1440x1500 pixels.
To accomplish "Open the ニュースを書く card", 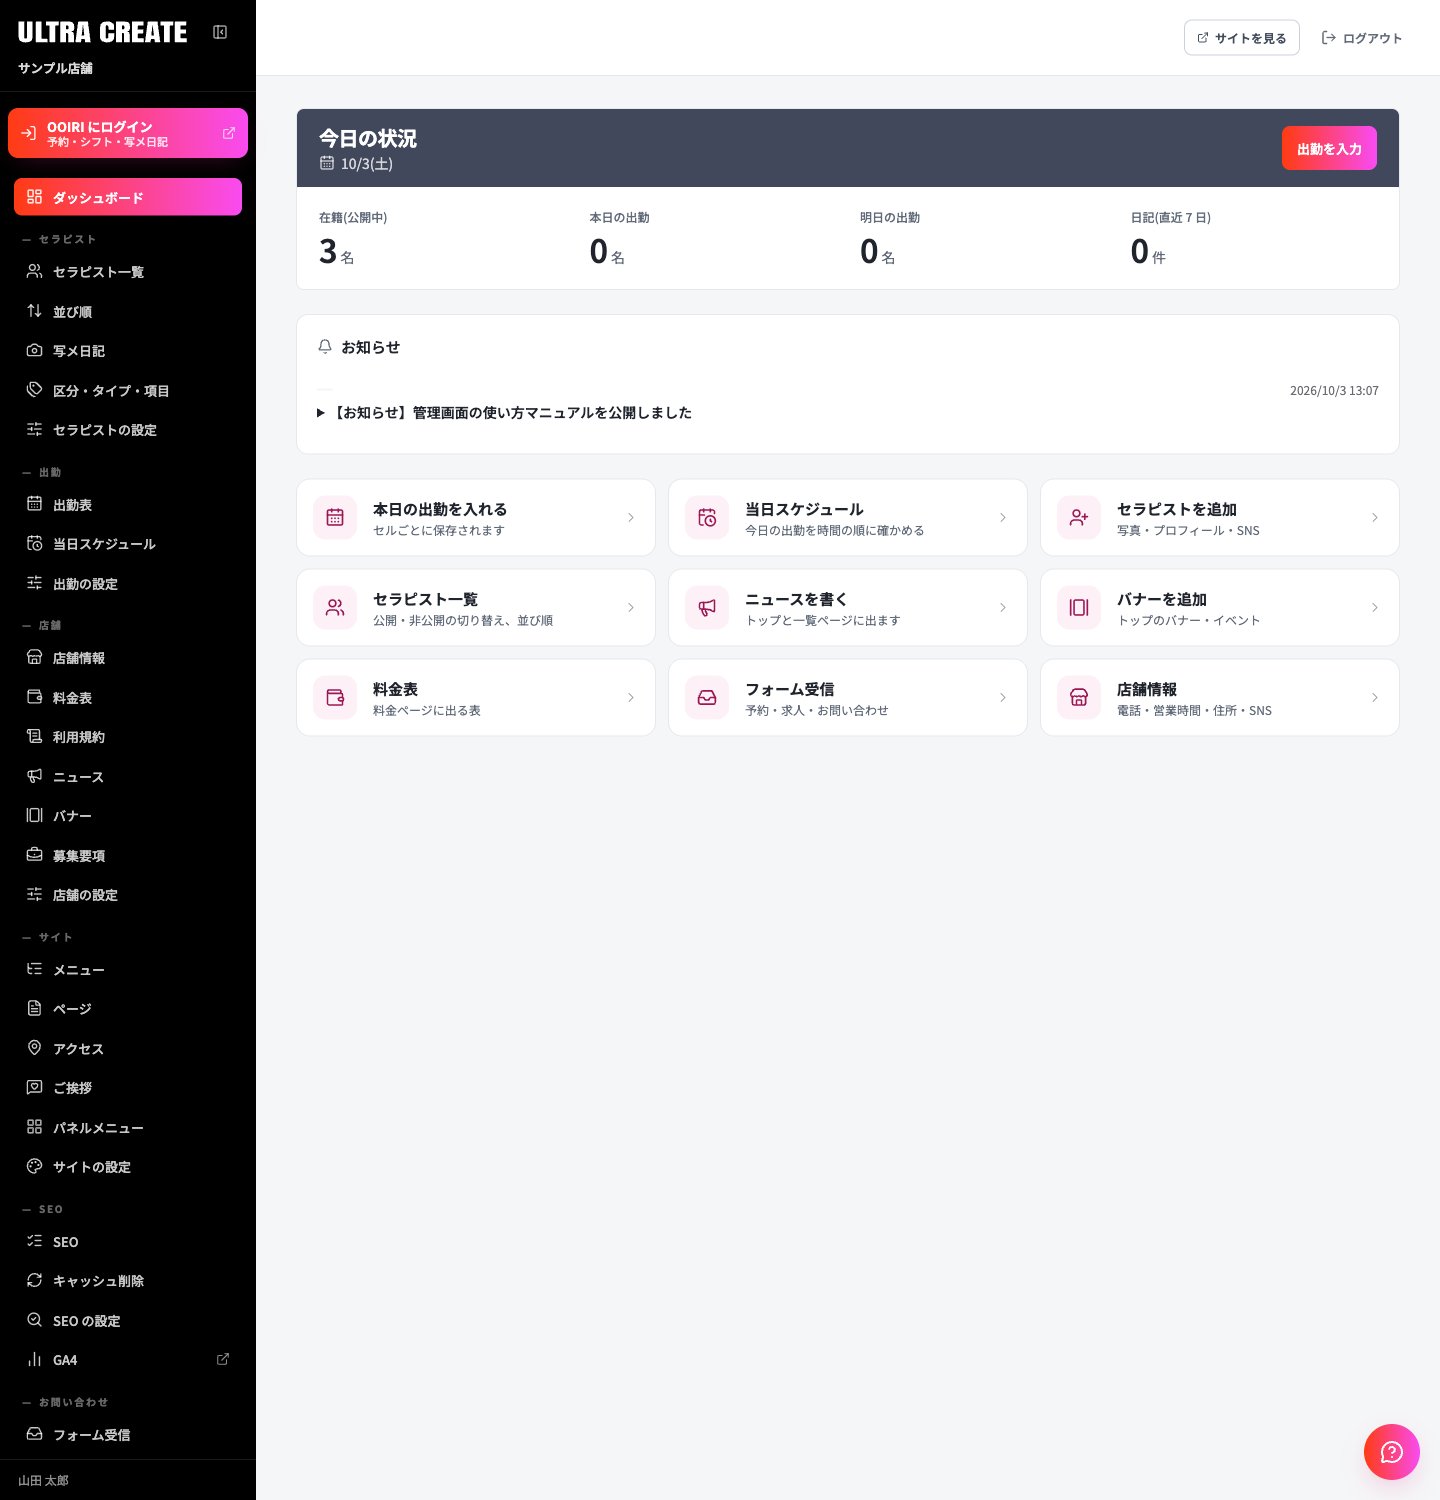I will click(848, 607).
